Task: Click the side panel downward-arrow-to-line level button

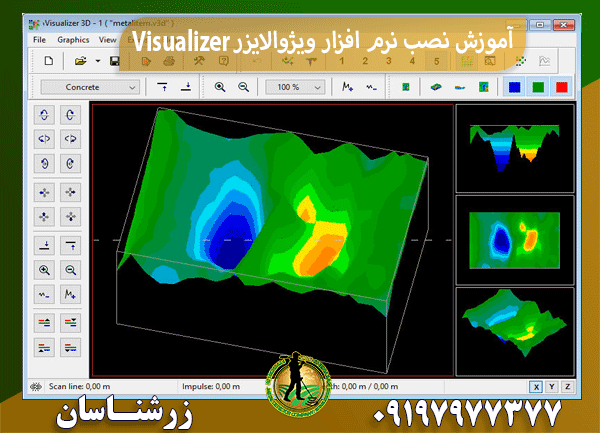Action: point(44,245)
